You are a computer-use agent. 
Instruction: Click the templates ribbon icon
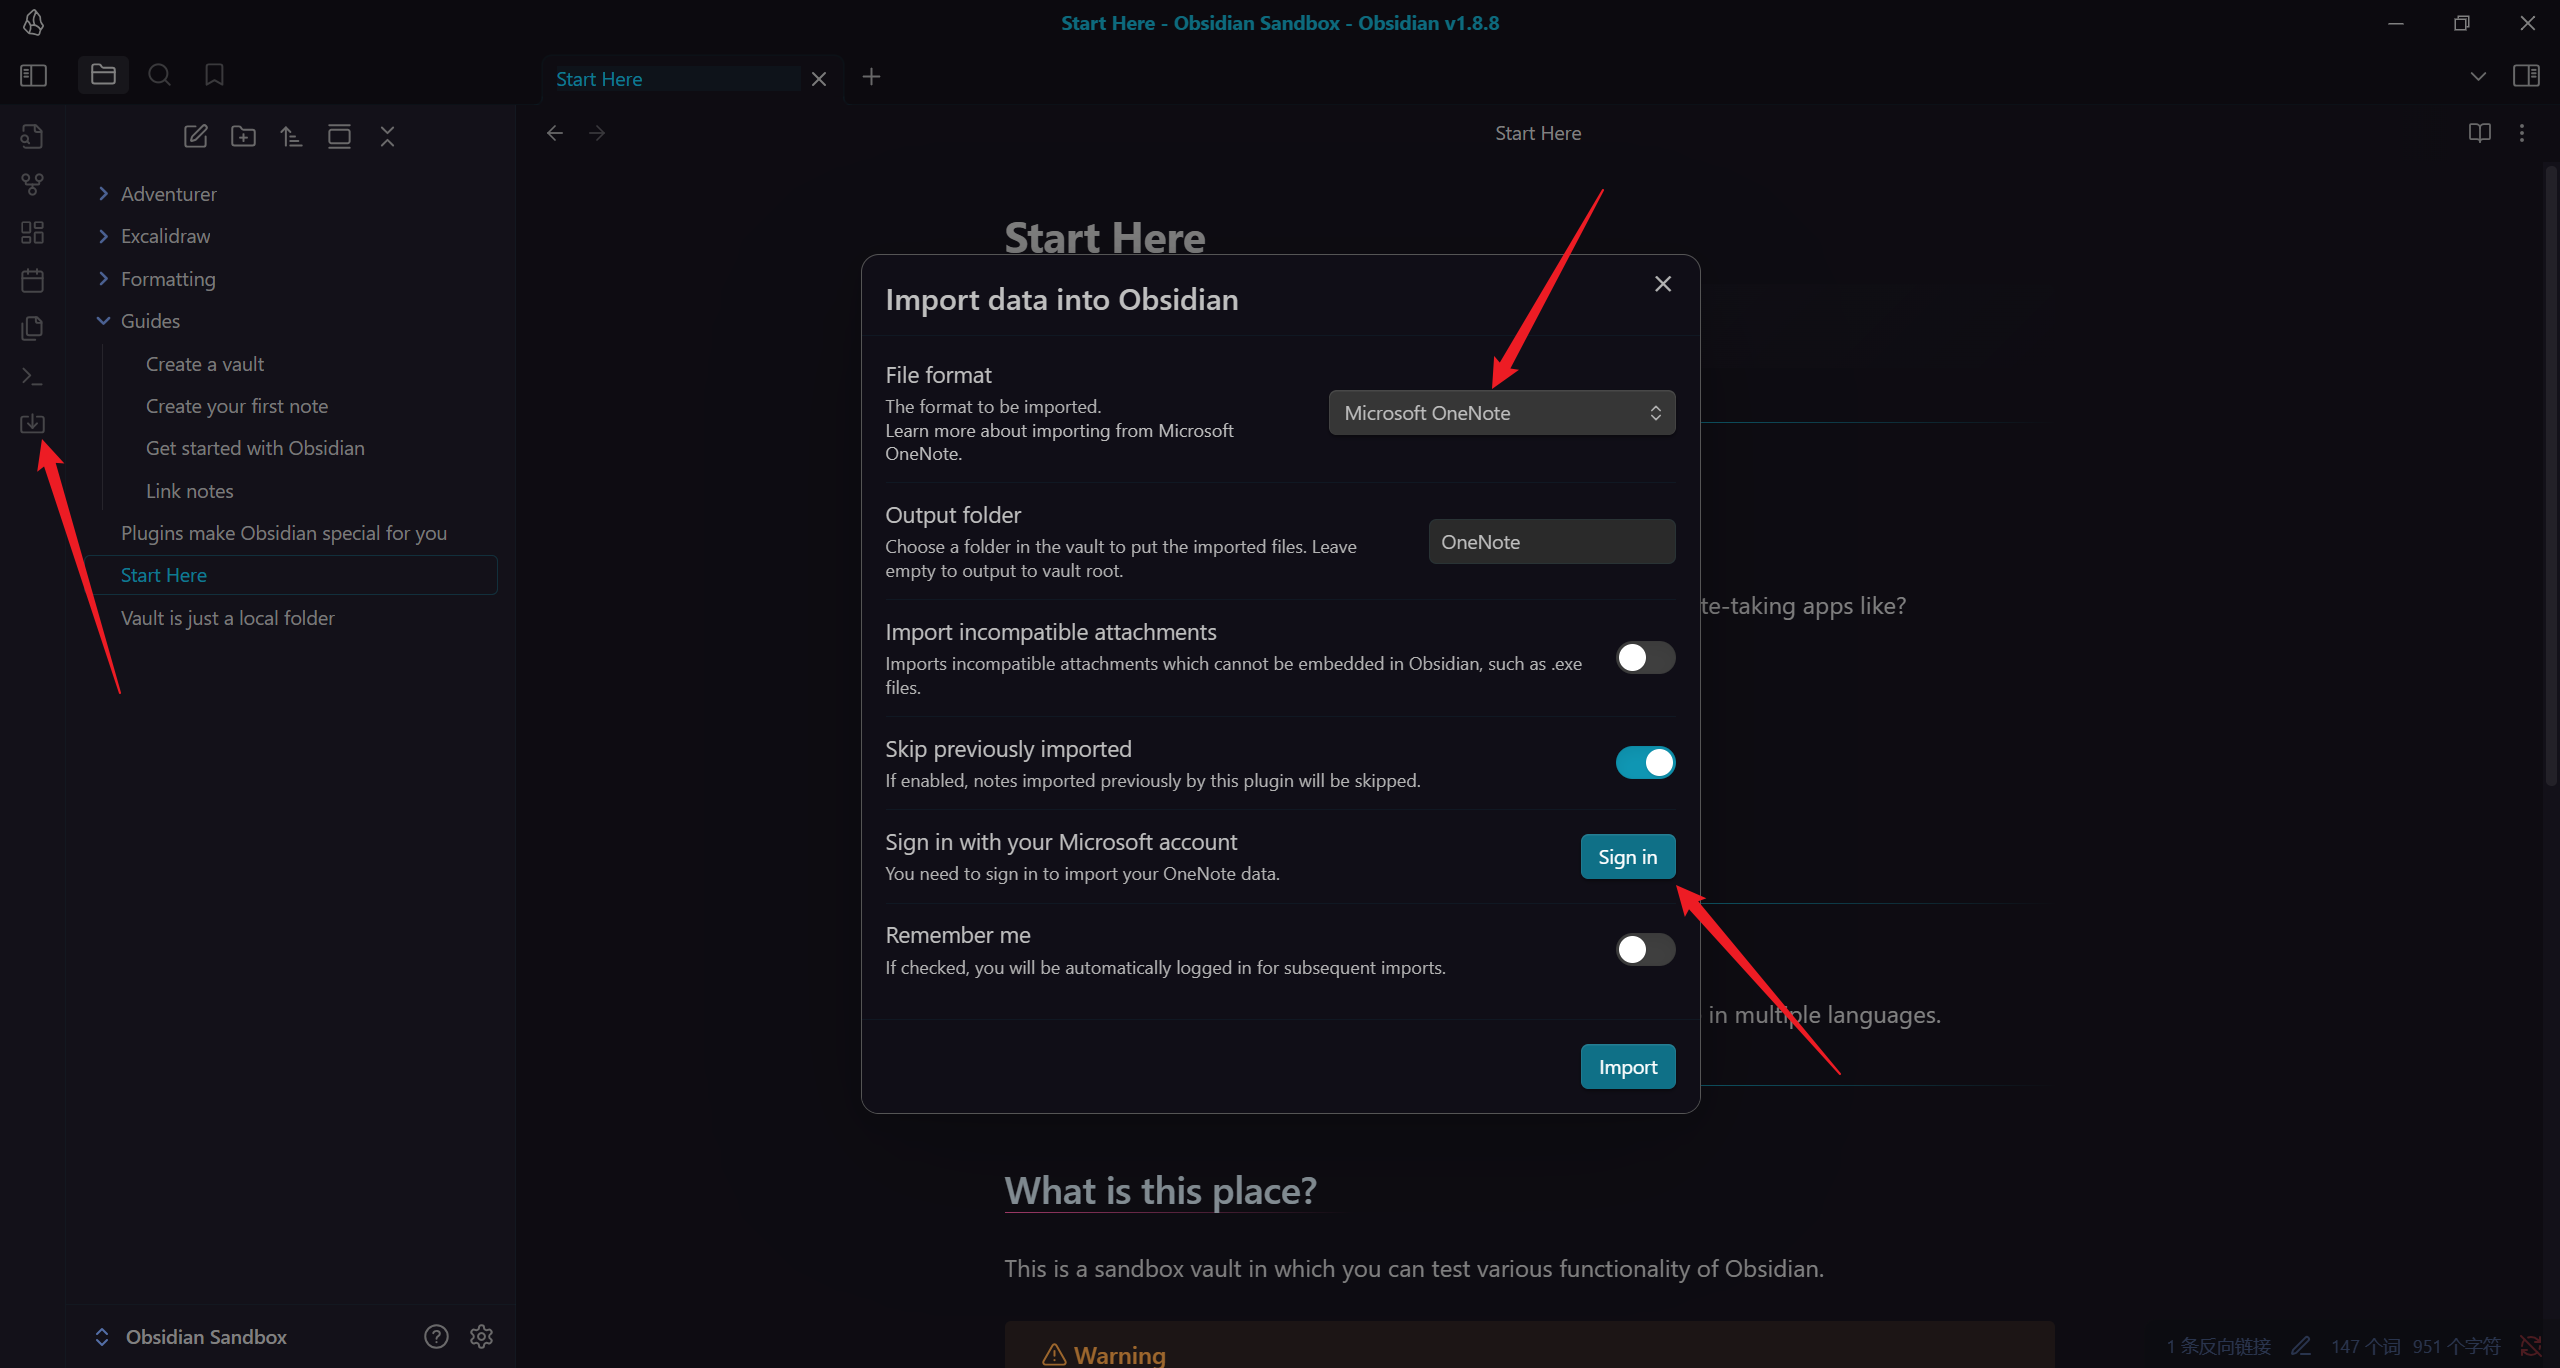click(32, 328)
